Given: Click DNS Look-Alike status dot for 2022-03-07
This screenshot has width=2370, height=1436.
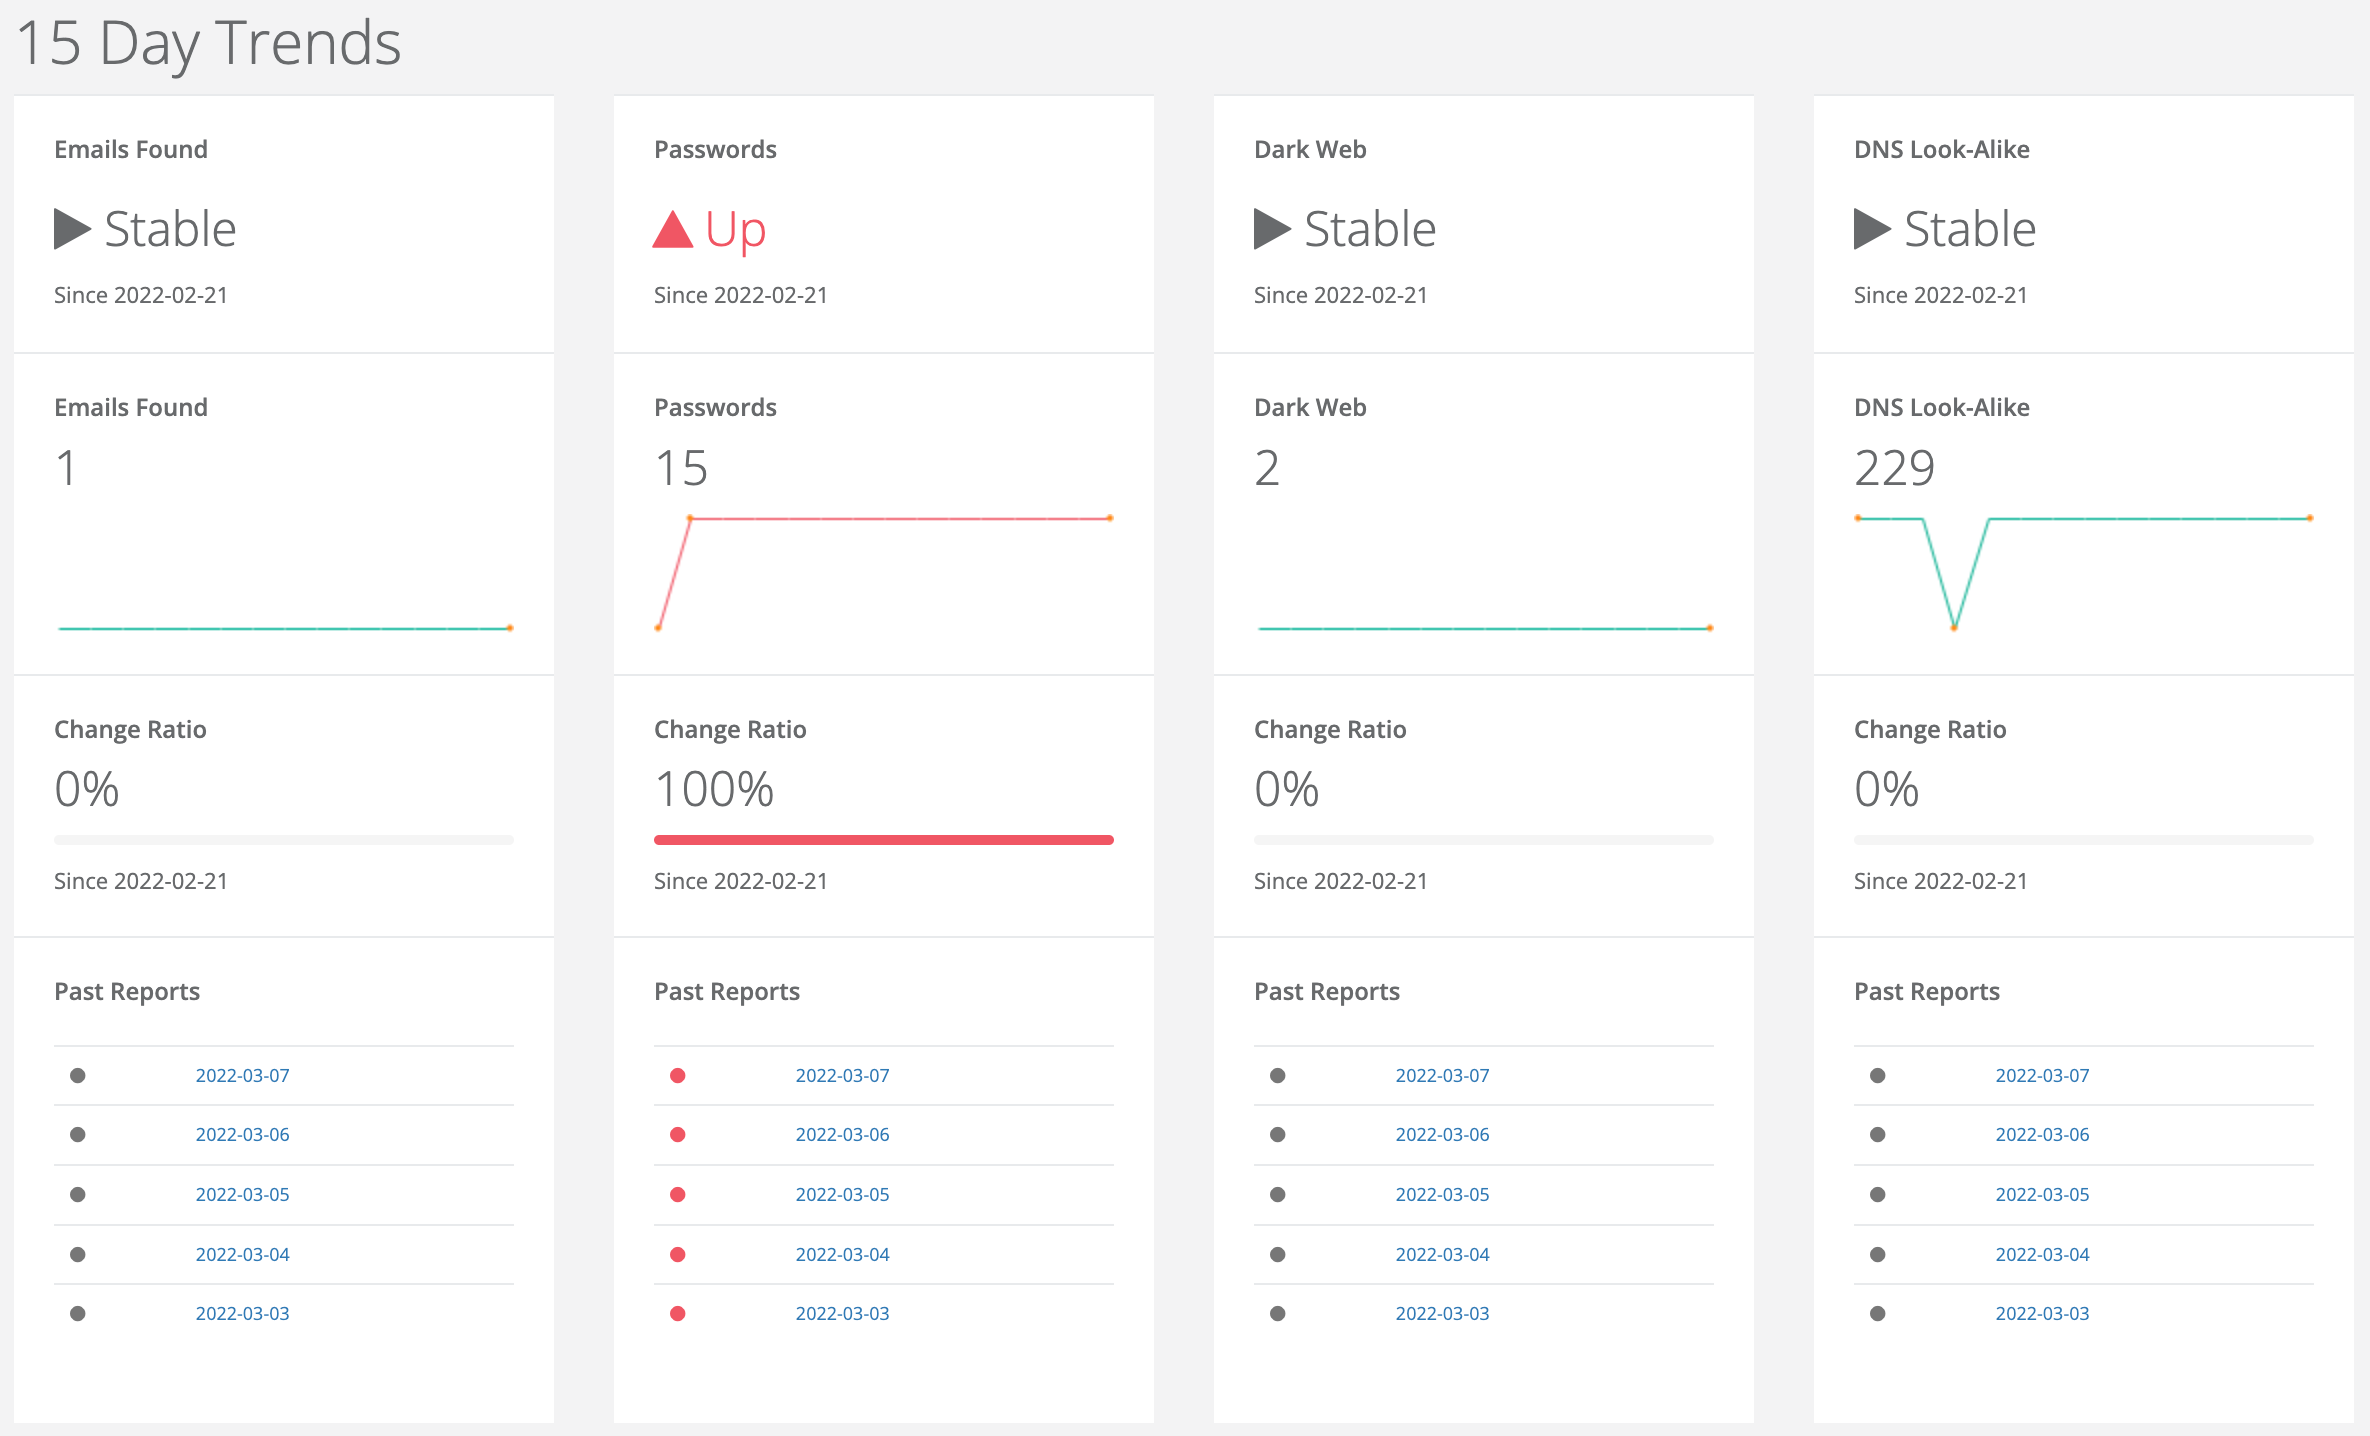Looking at the screenshot, I should (1878, 1075).
